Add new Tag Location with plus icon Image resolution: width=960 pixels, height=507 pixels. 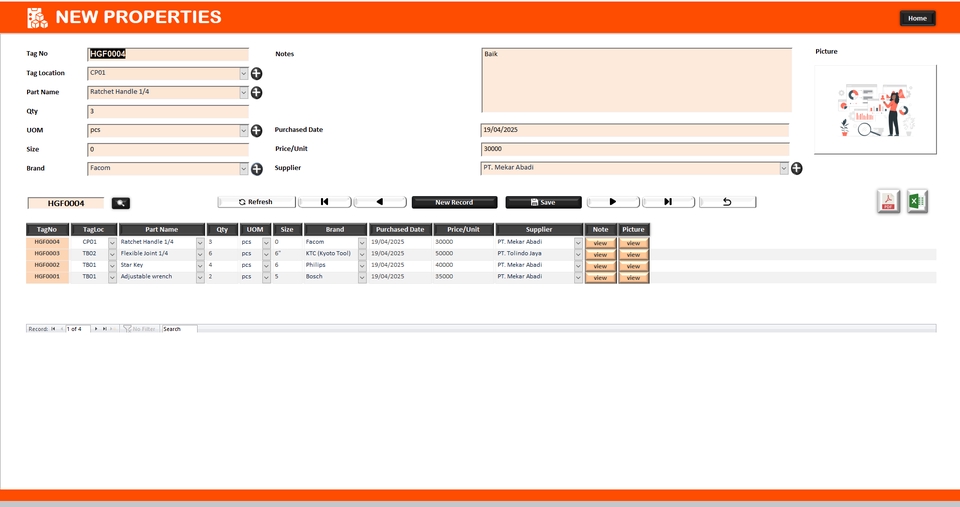256,73
